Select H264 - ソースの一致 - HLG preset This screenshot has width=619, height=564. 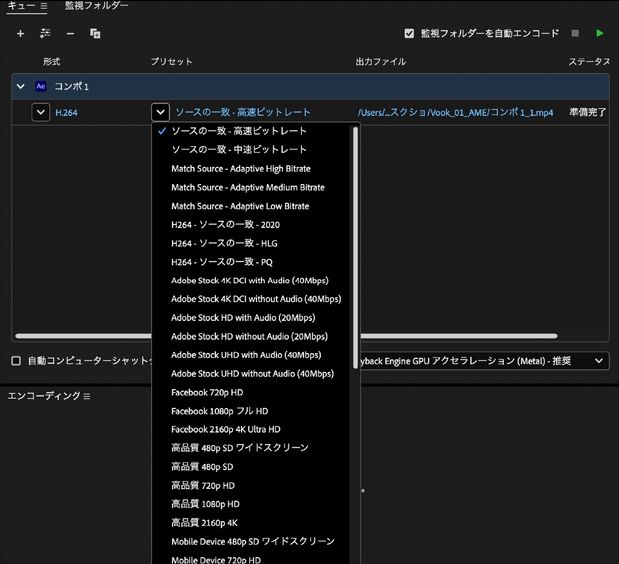[x=252, y=243]
